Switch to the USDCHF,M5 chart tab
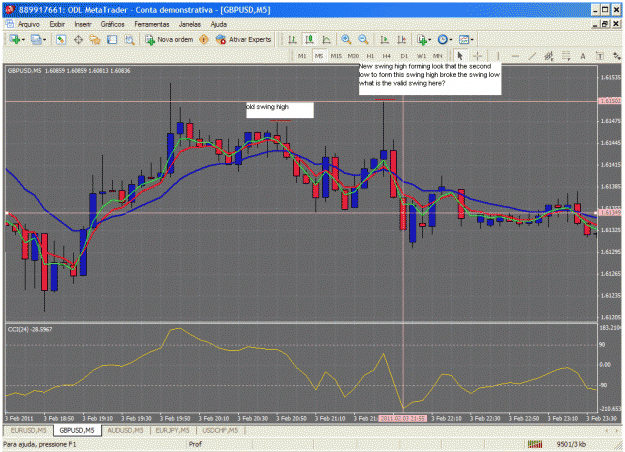Viewport: 625px width, 452px height. pos(220,430)
